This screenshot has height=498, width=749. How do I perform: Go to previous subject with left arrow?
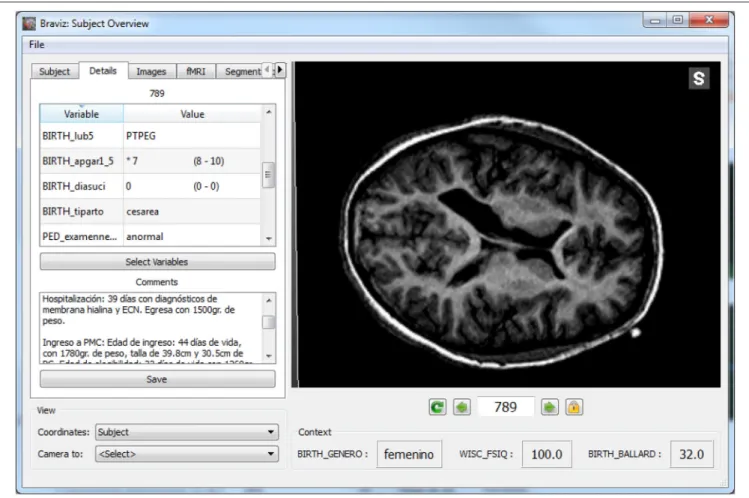pyautogui.click(x=461, y=407)
